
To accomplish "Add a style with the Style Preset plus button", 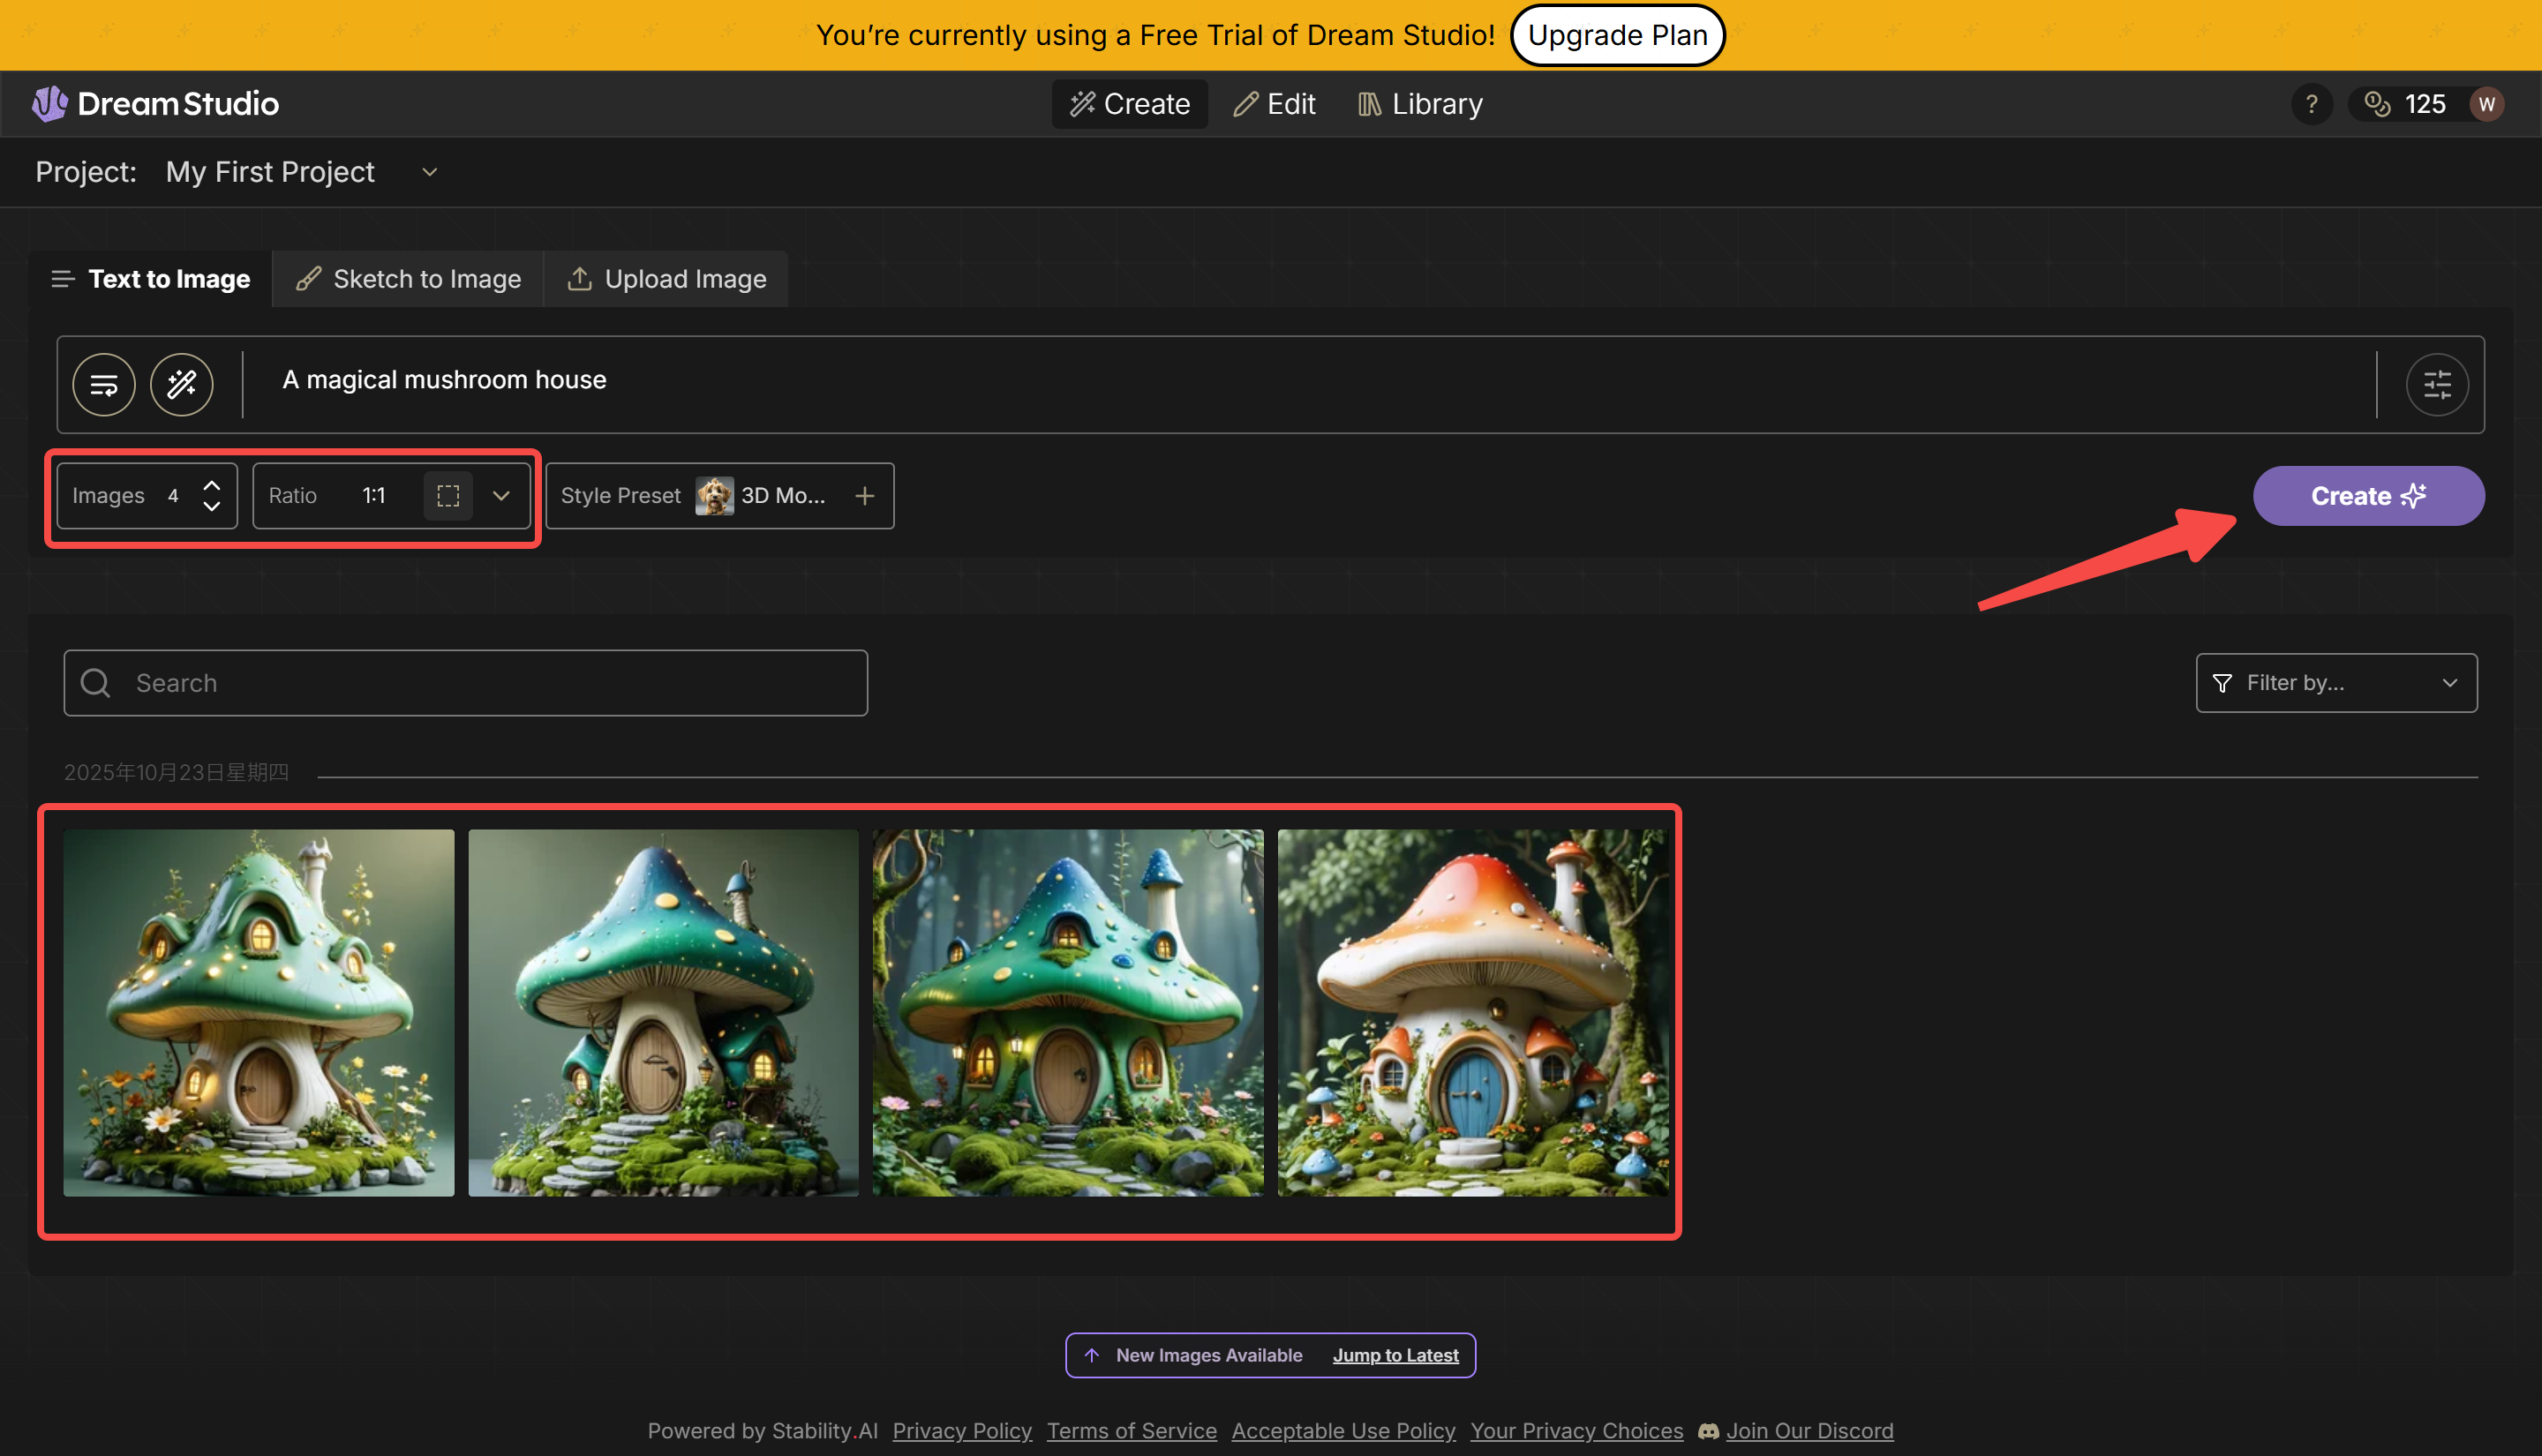I will [864, 495].
